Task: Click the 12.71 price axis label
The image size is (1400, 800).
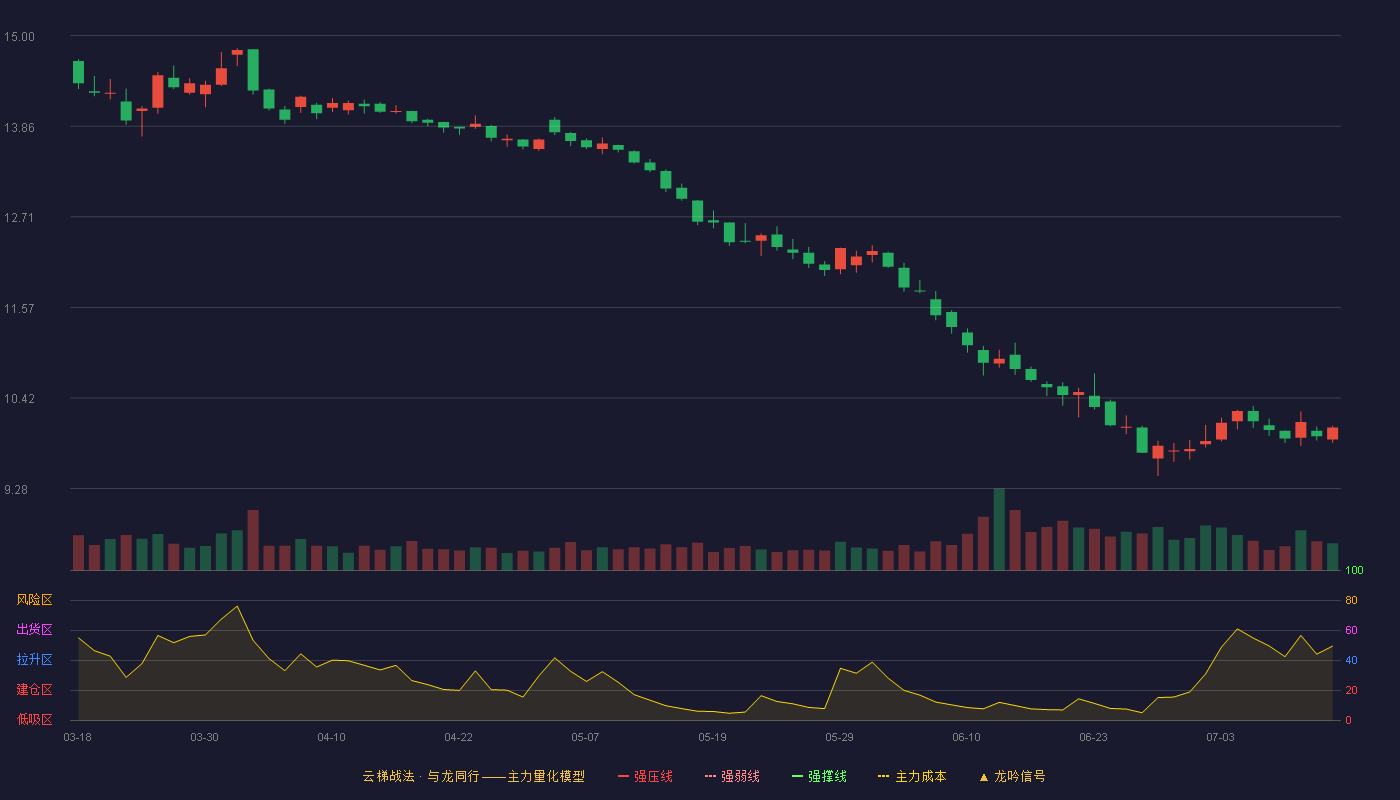Action: click(x=19, y=218)
